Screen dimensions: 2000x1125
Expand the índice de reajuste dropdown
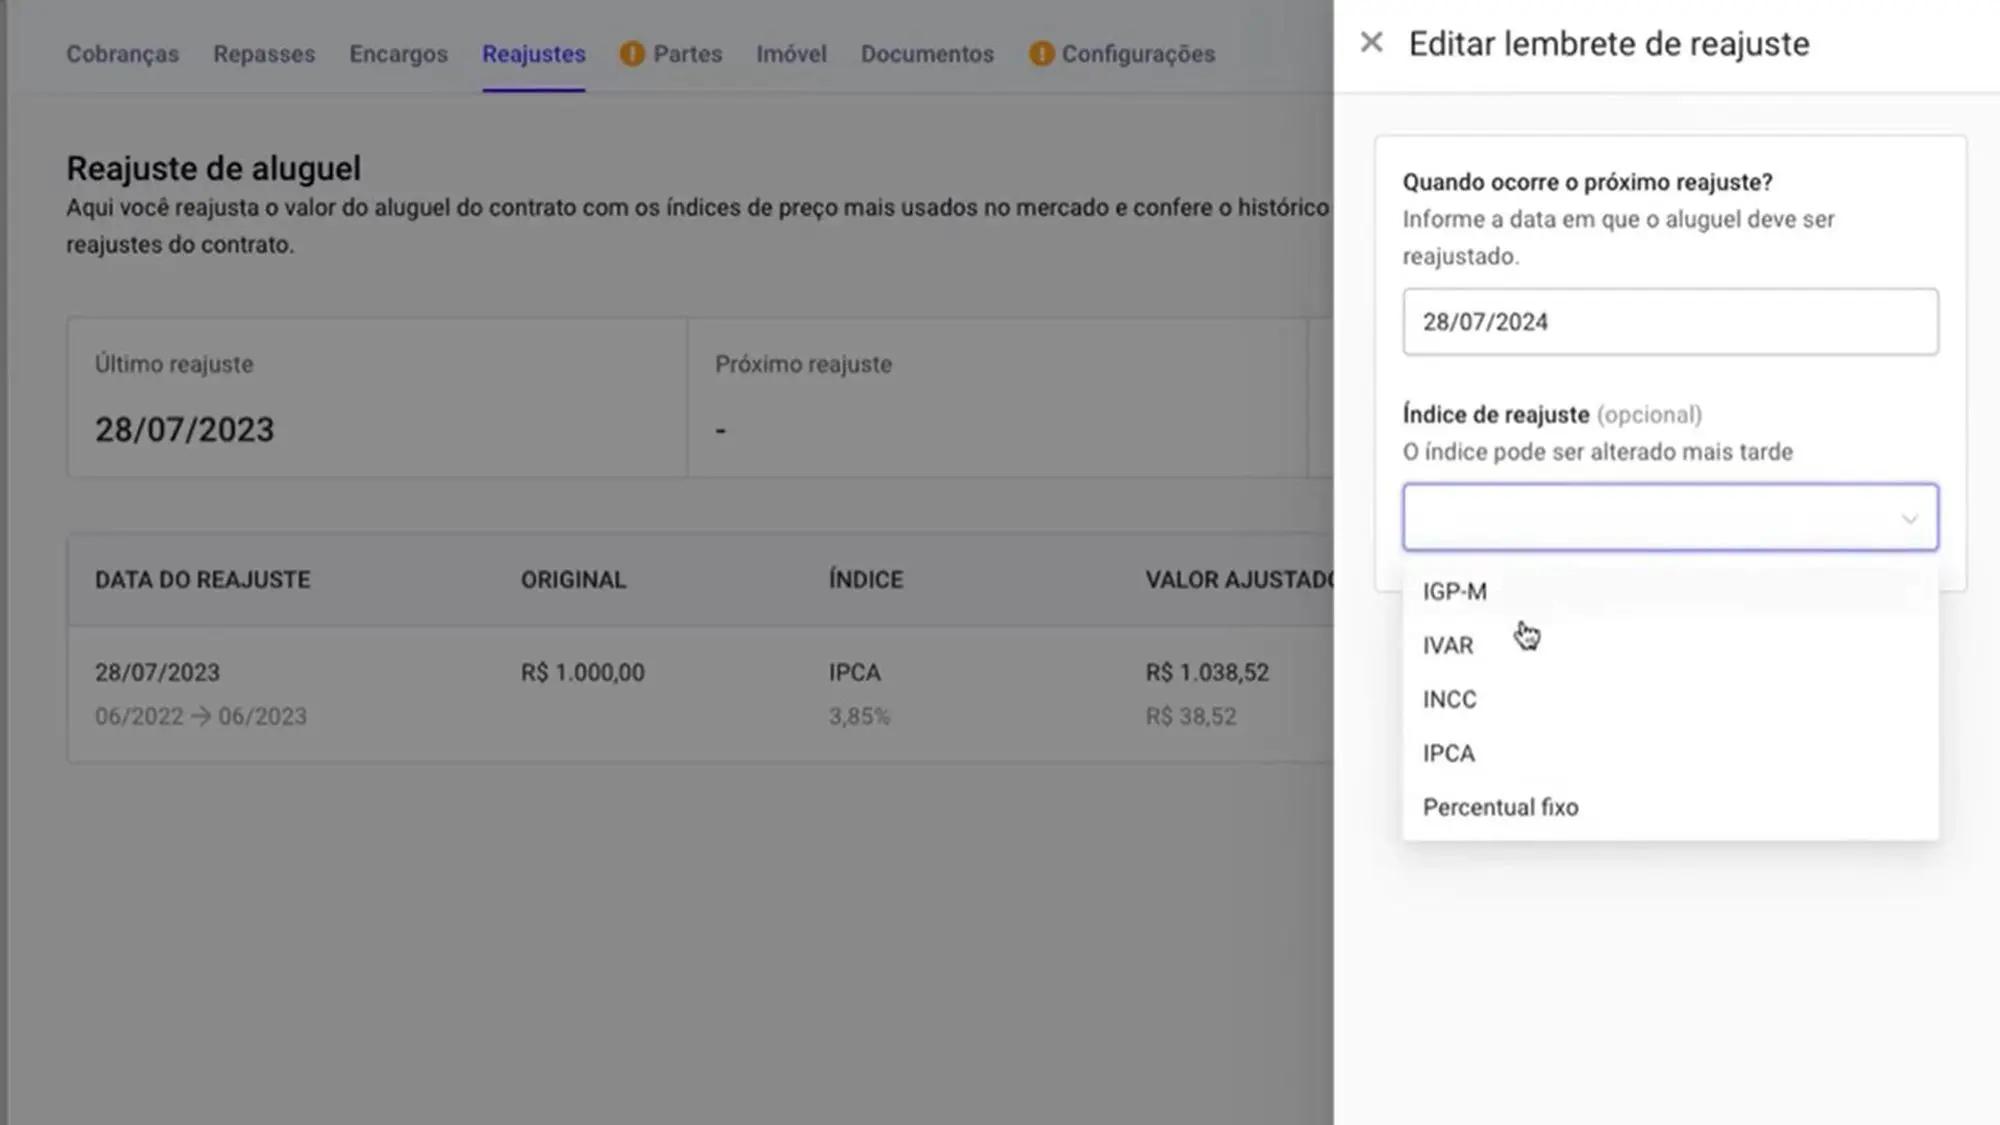coord(1669,515)
